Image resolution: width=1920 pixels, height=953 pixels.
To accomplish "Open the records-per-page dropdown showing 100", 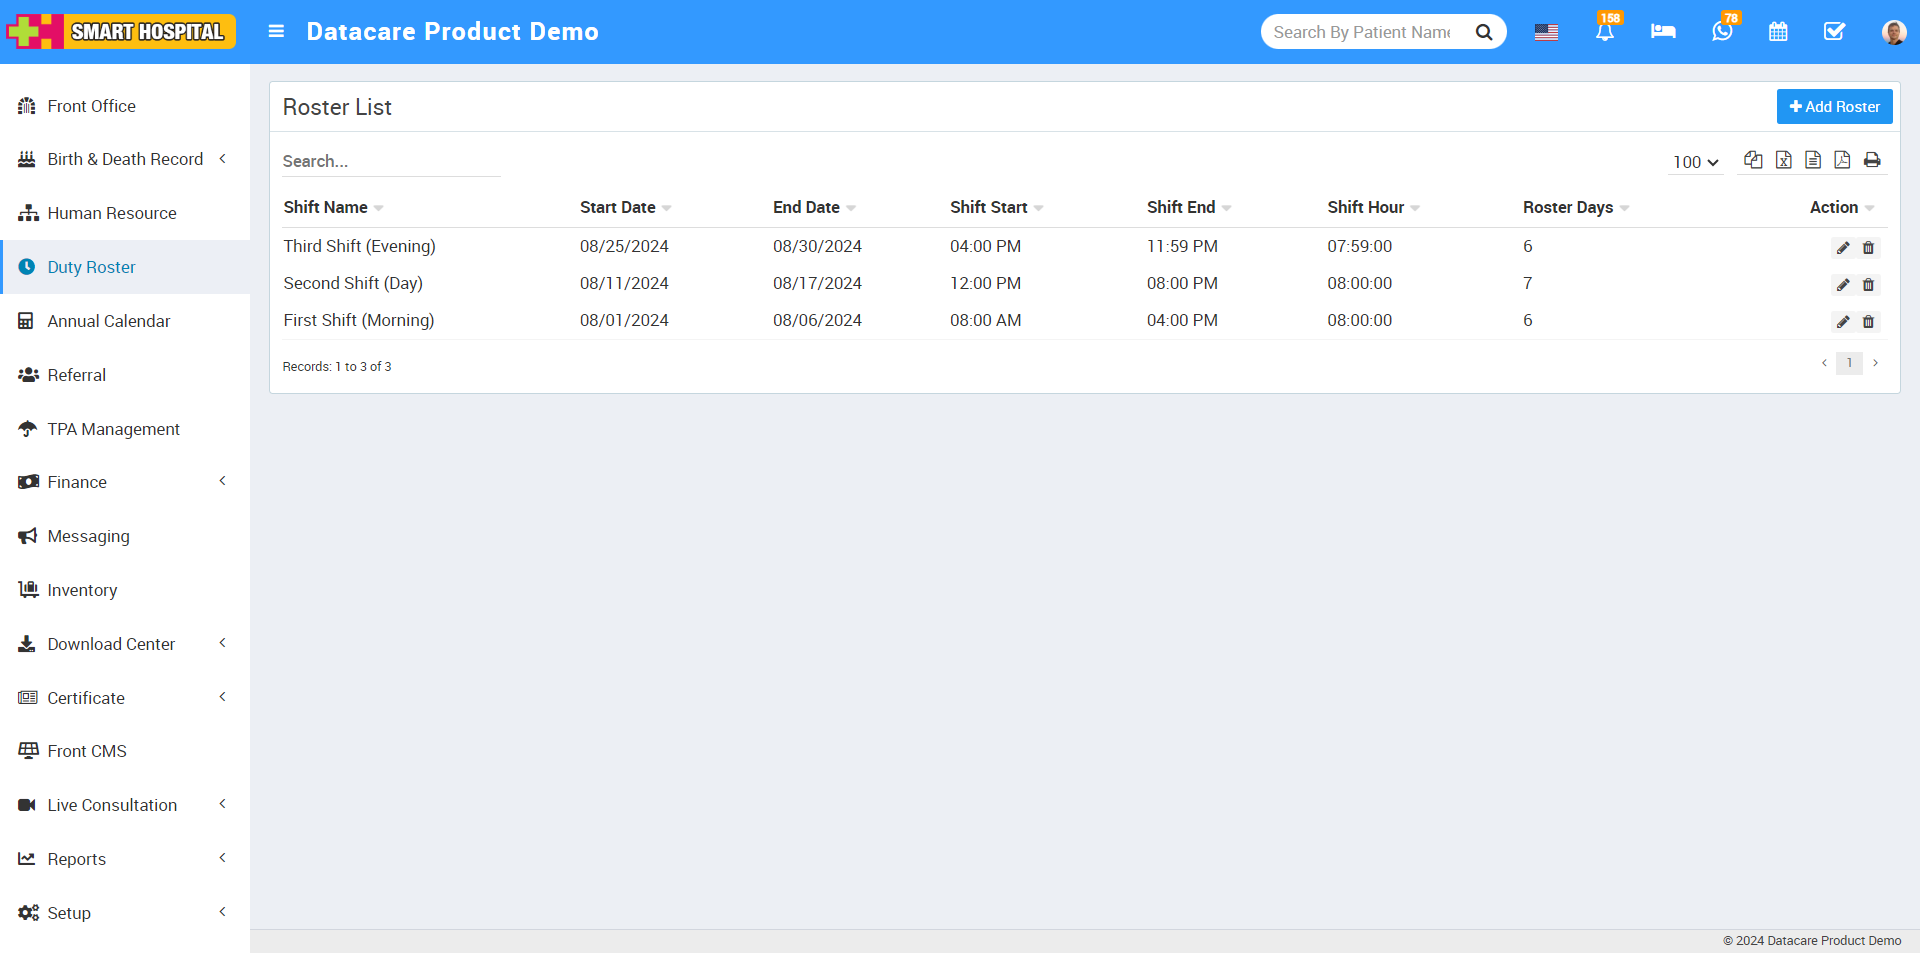I will 1694,161.
